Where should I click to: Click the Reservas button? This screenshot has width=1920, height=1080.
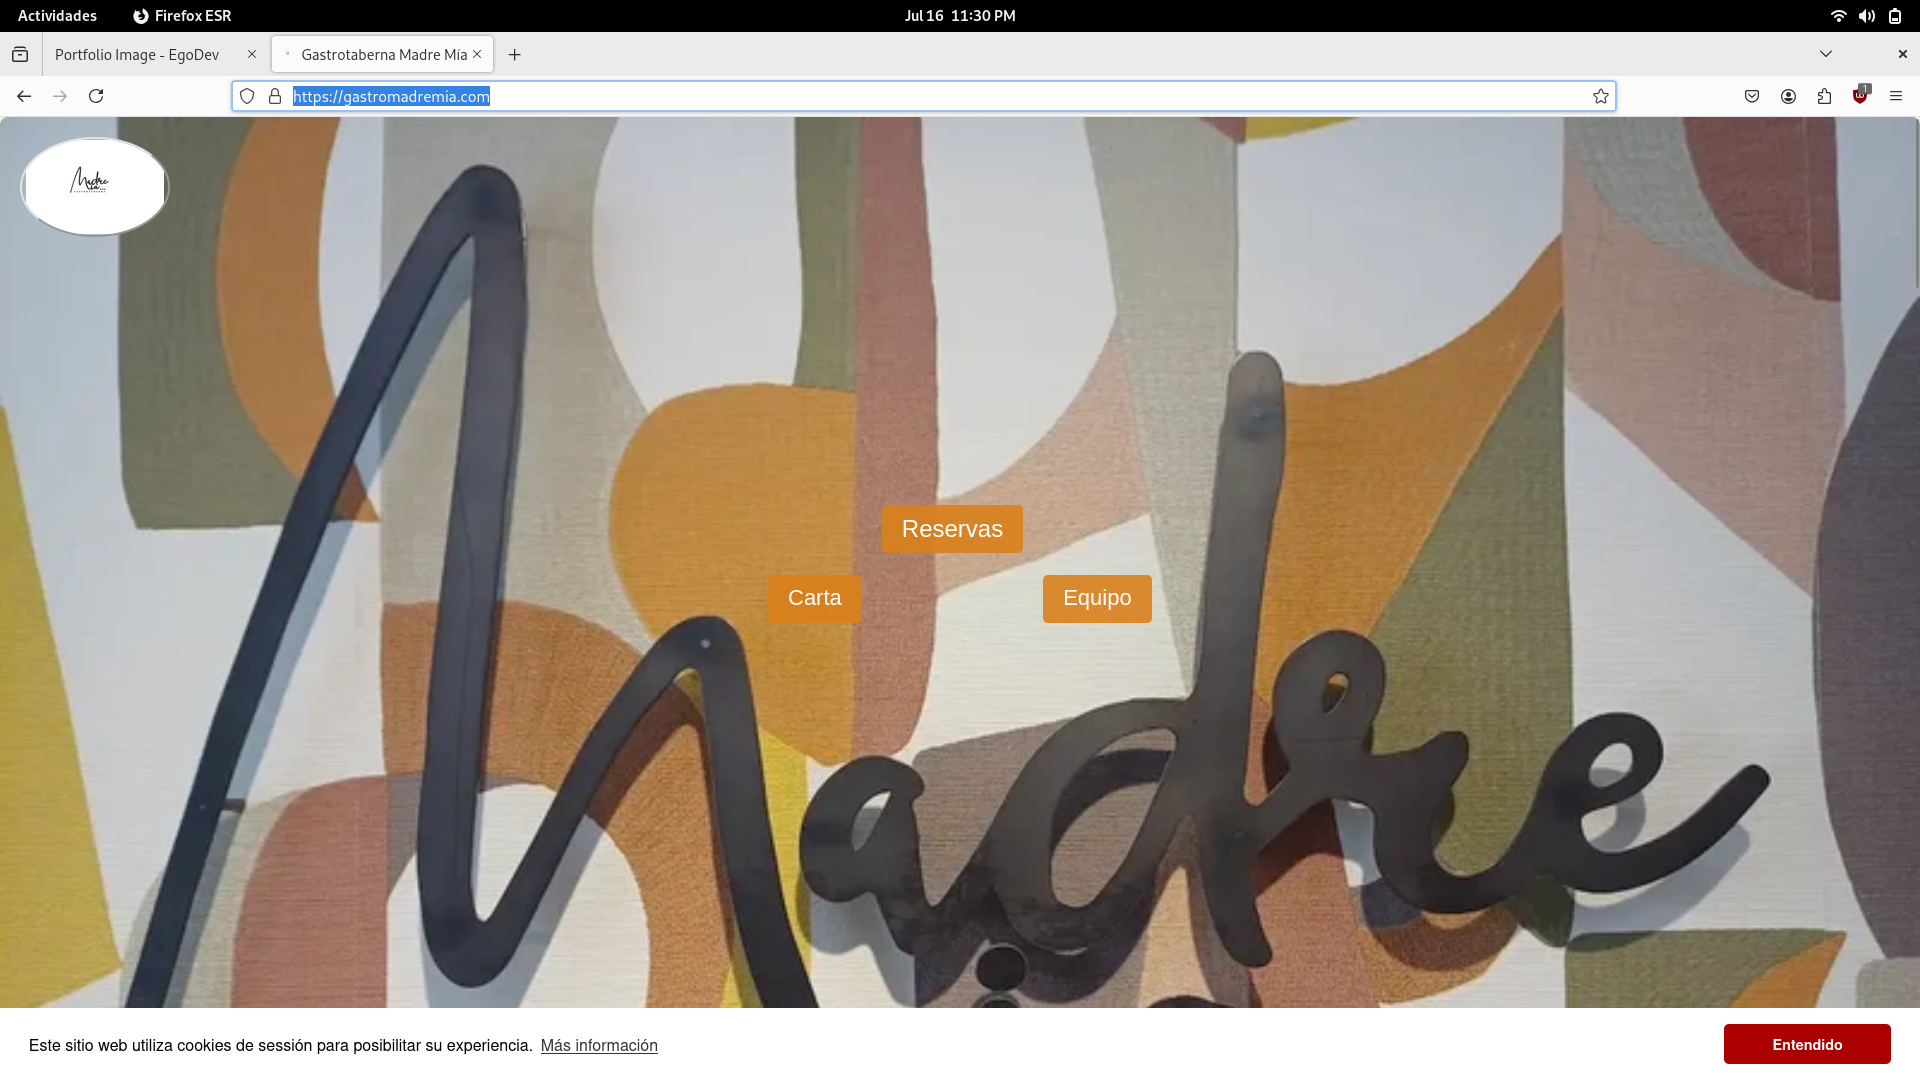[951, 529]
